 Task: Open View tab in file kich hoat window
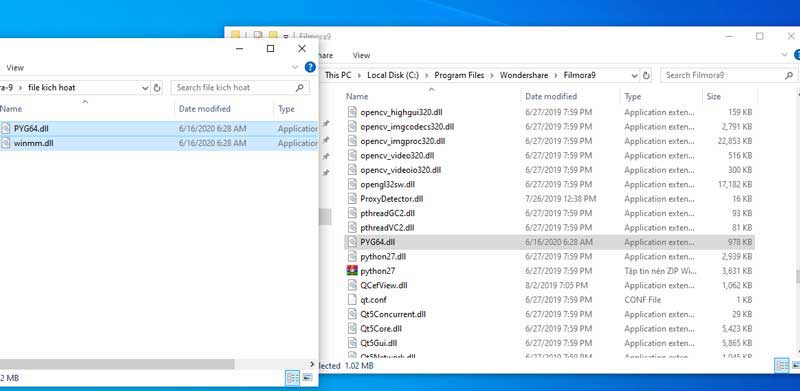[15, 68]
